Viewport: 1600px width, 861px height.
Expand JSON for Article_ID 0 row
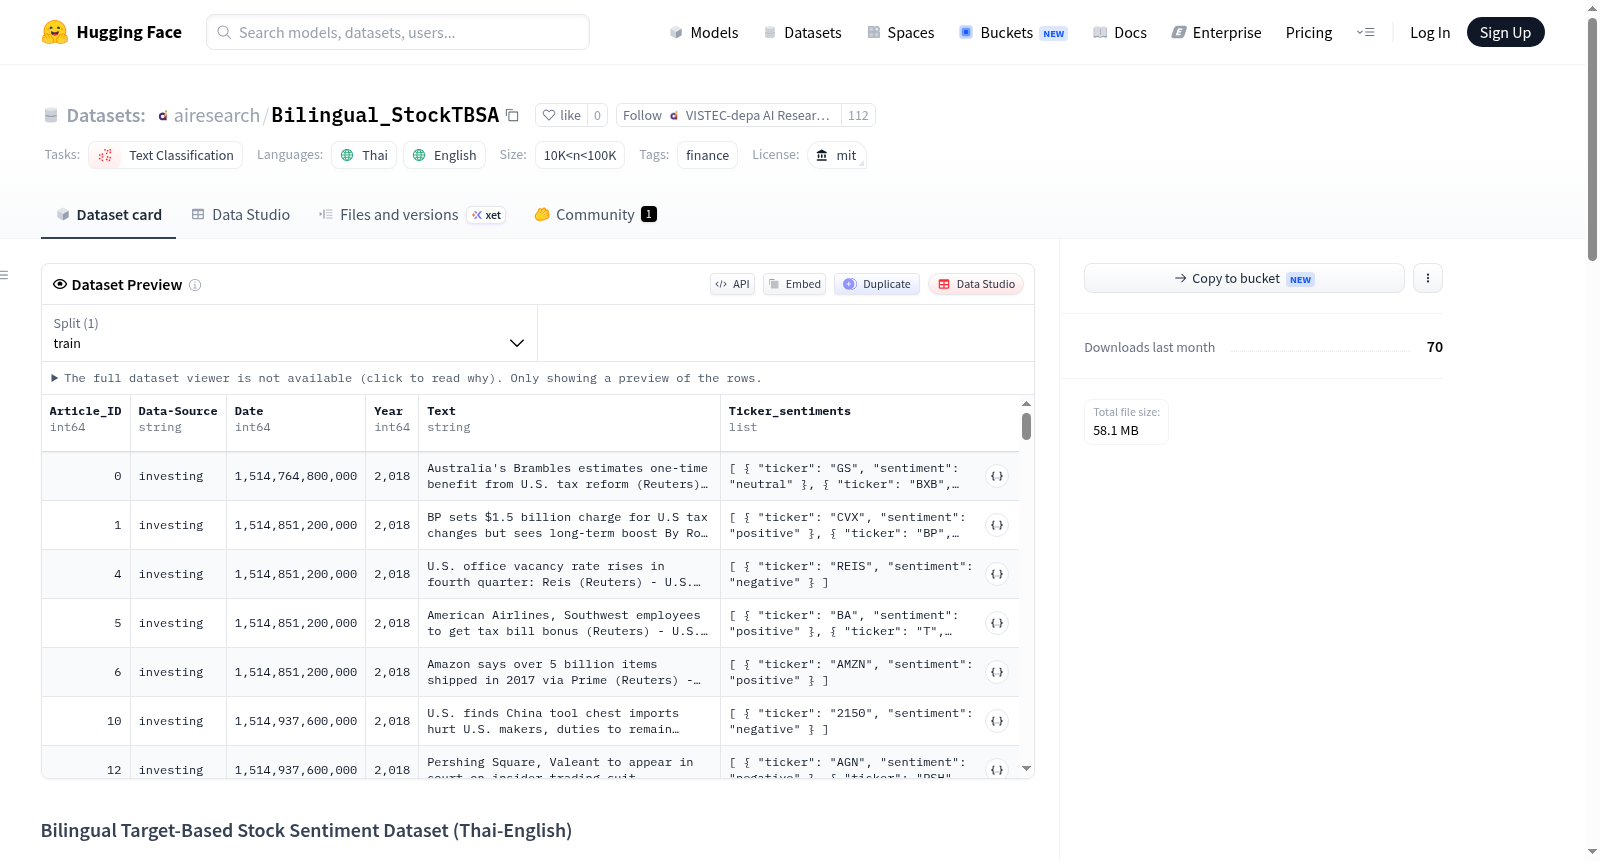tap(997, 476)
